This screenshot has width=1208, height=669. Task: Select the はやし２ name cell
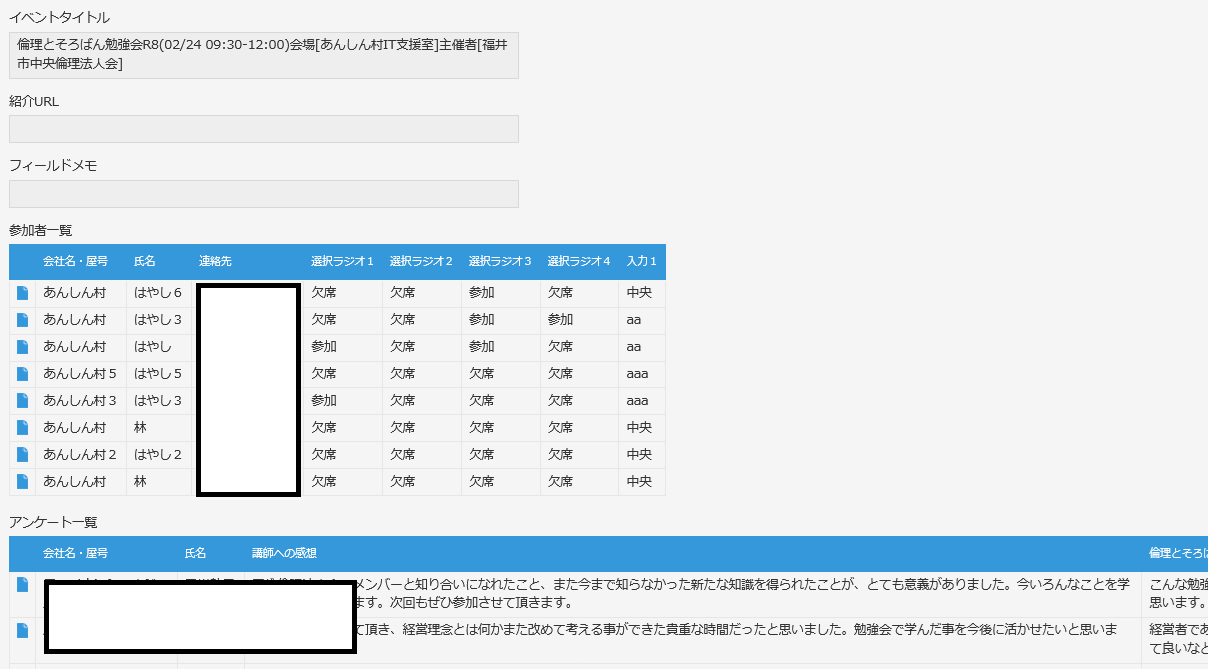pyautogui.click(x=158, y=455)
